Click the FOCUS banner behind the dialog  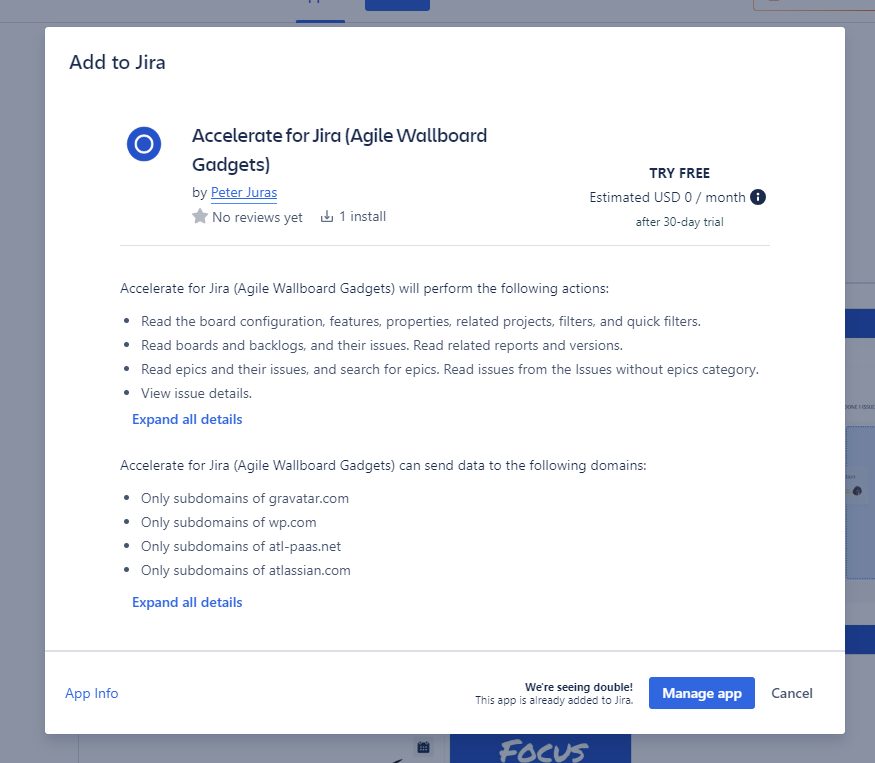click(x=540, y=748)
